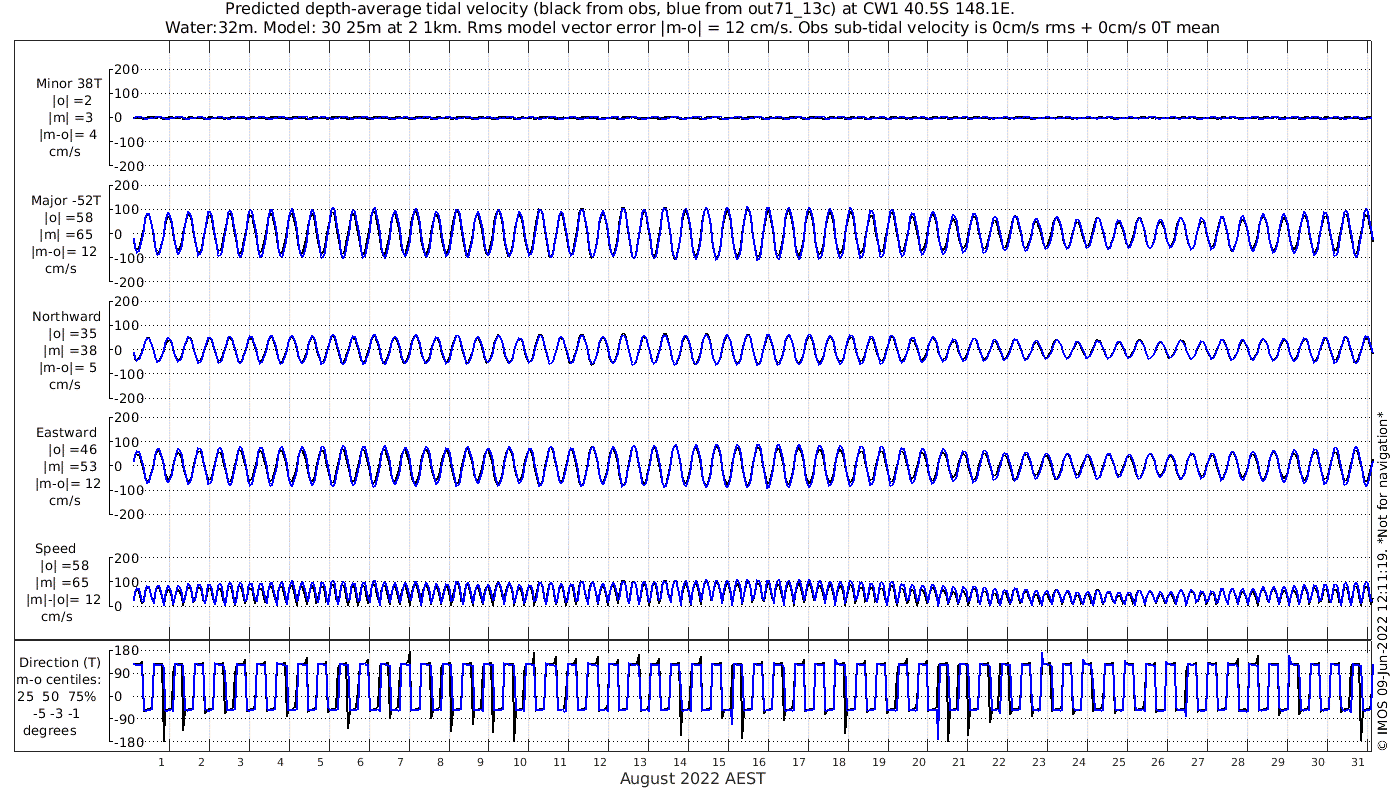
Task: Click the '|m| =65' value under Major
Action: tap(68, 235)
